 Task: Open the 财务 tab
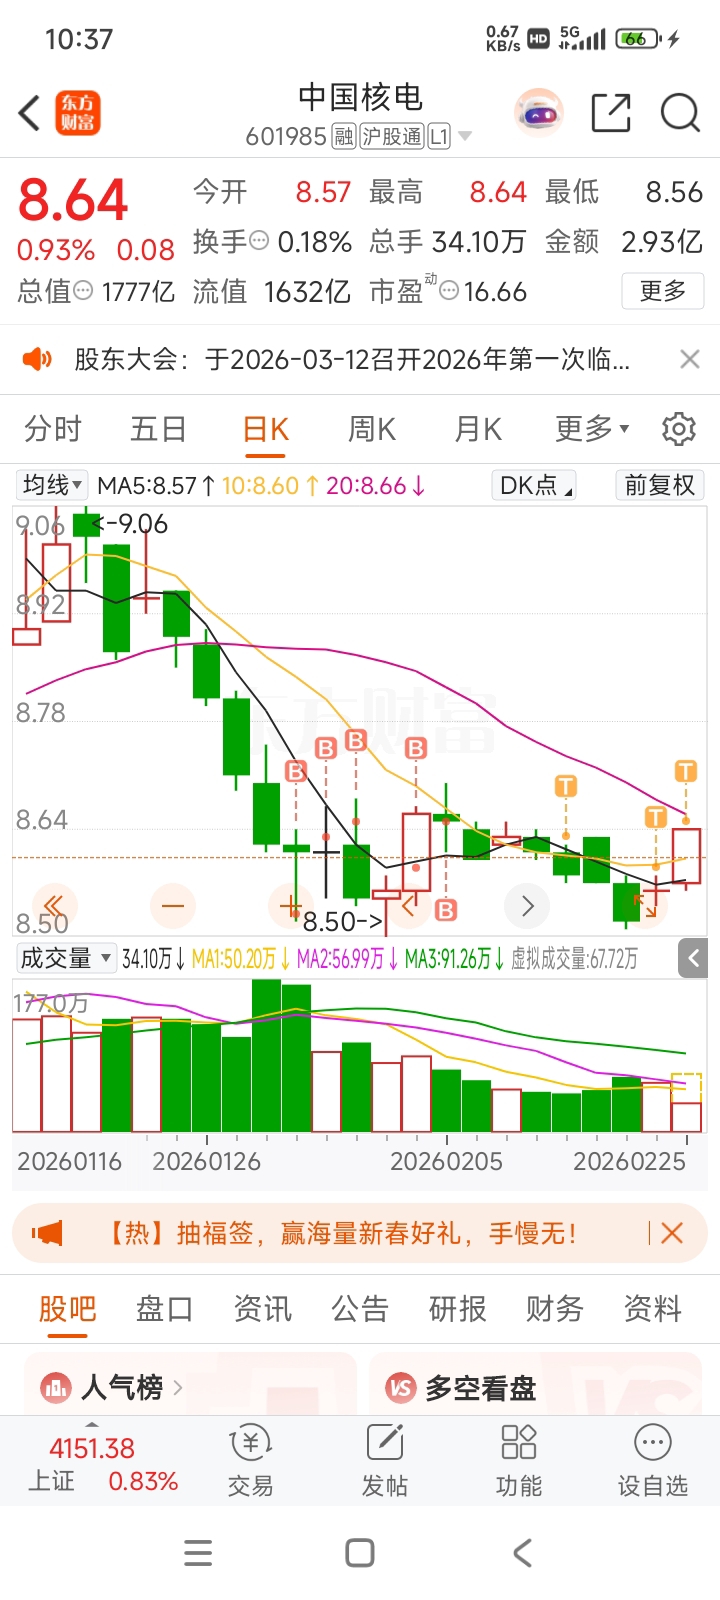click(x=555, y=1308)
